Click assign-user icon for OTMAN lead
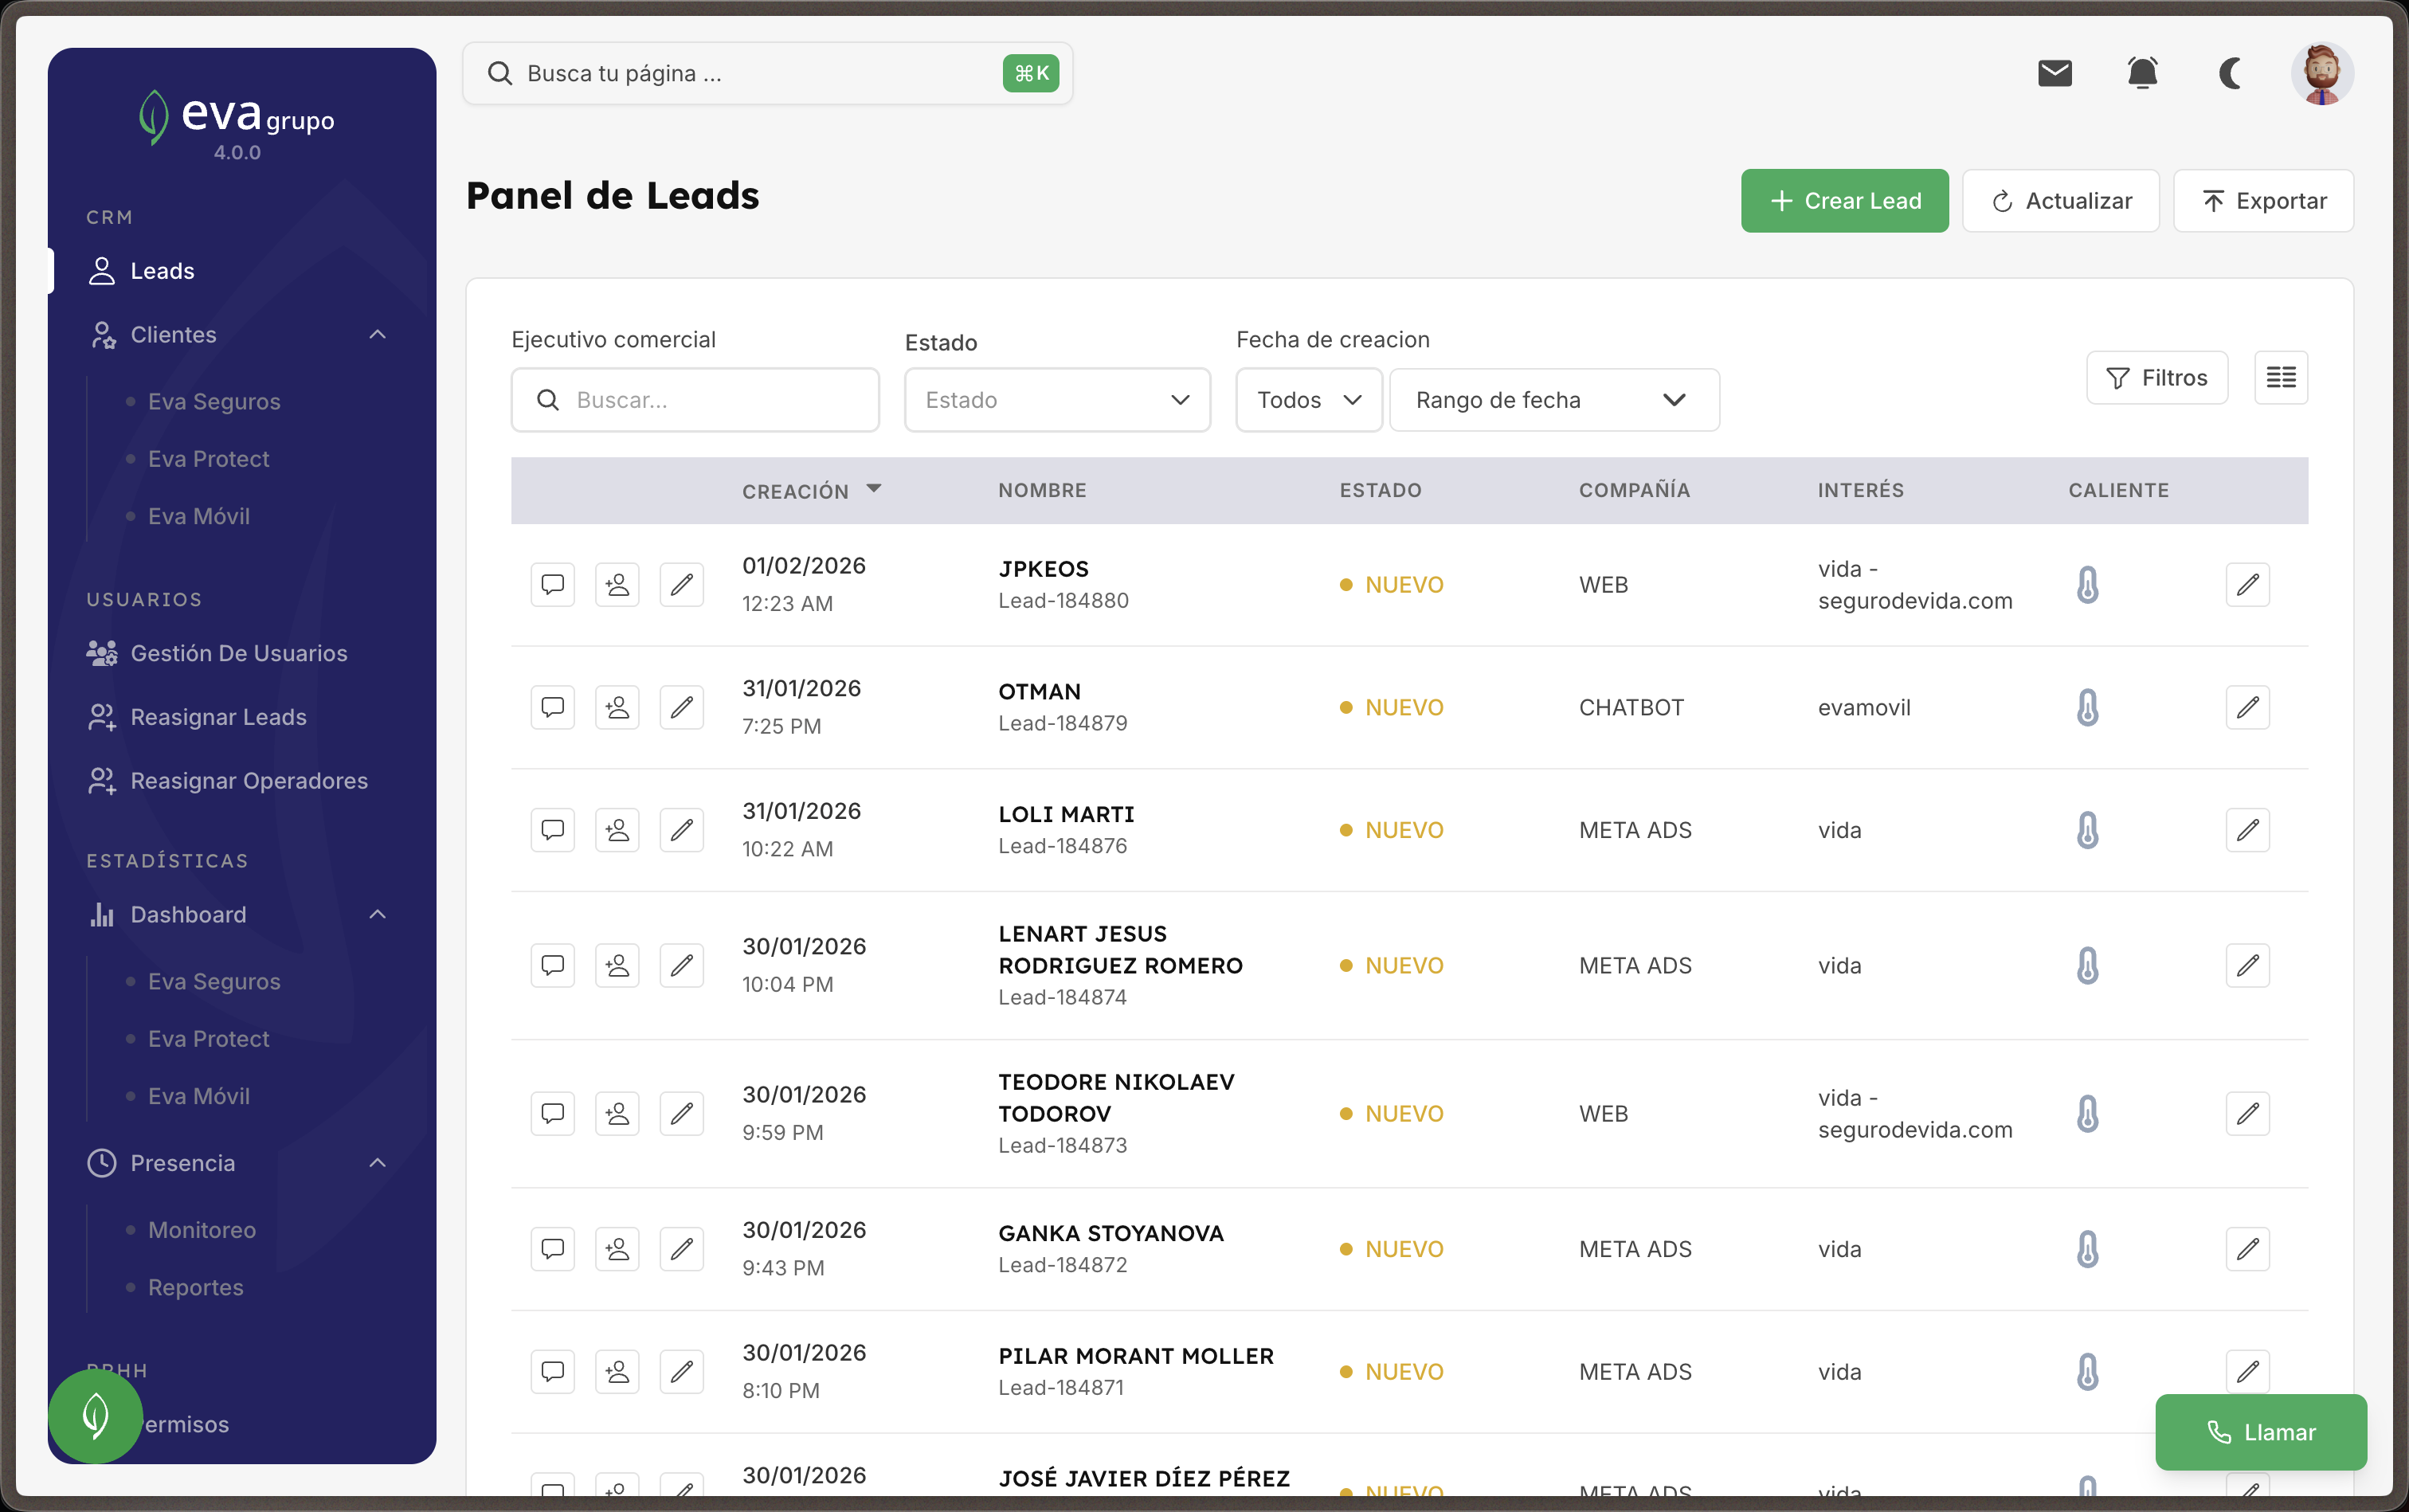Screen dimensions: 2409x1512 click(x=617, y=707)
